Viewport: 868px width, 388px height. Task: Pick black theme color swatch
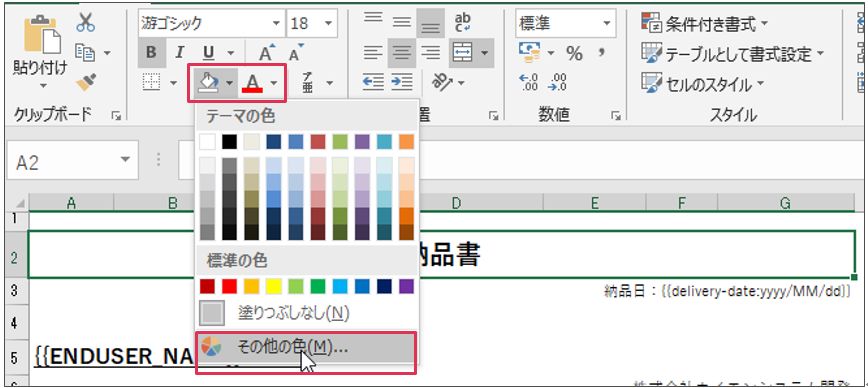click(x=229, y=142)
